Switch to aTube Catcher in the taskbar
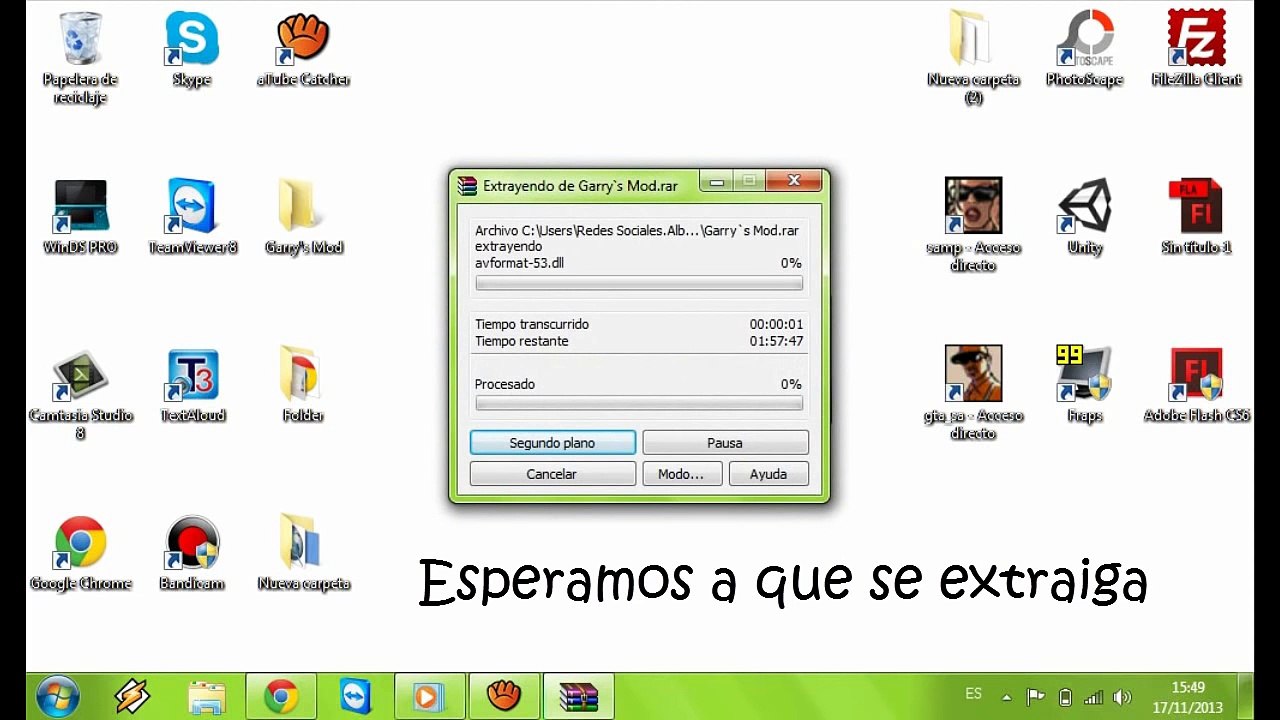1280x720 pixels. tap(504, 696)
